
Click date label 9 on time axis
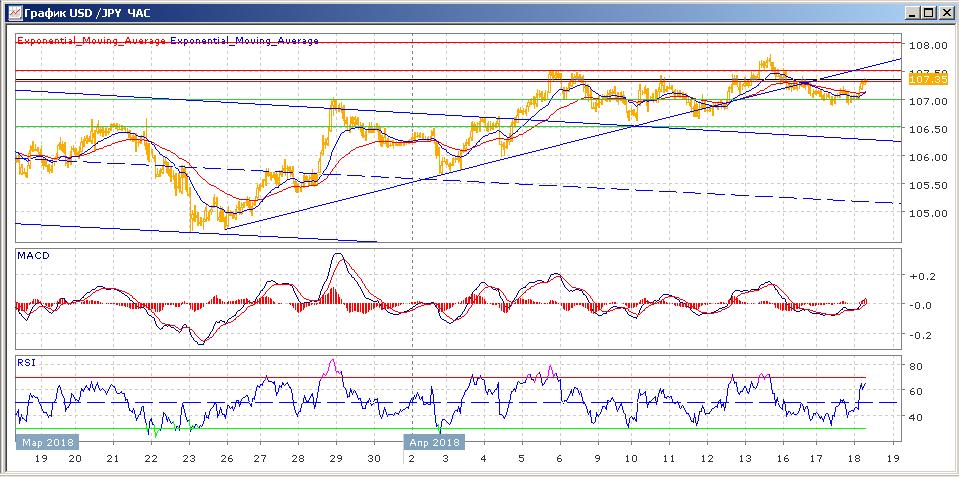pos(598,459)
